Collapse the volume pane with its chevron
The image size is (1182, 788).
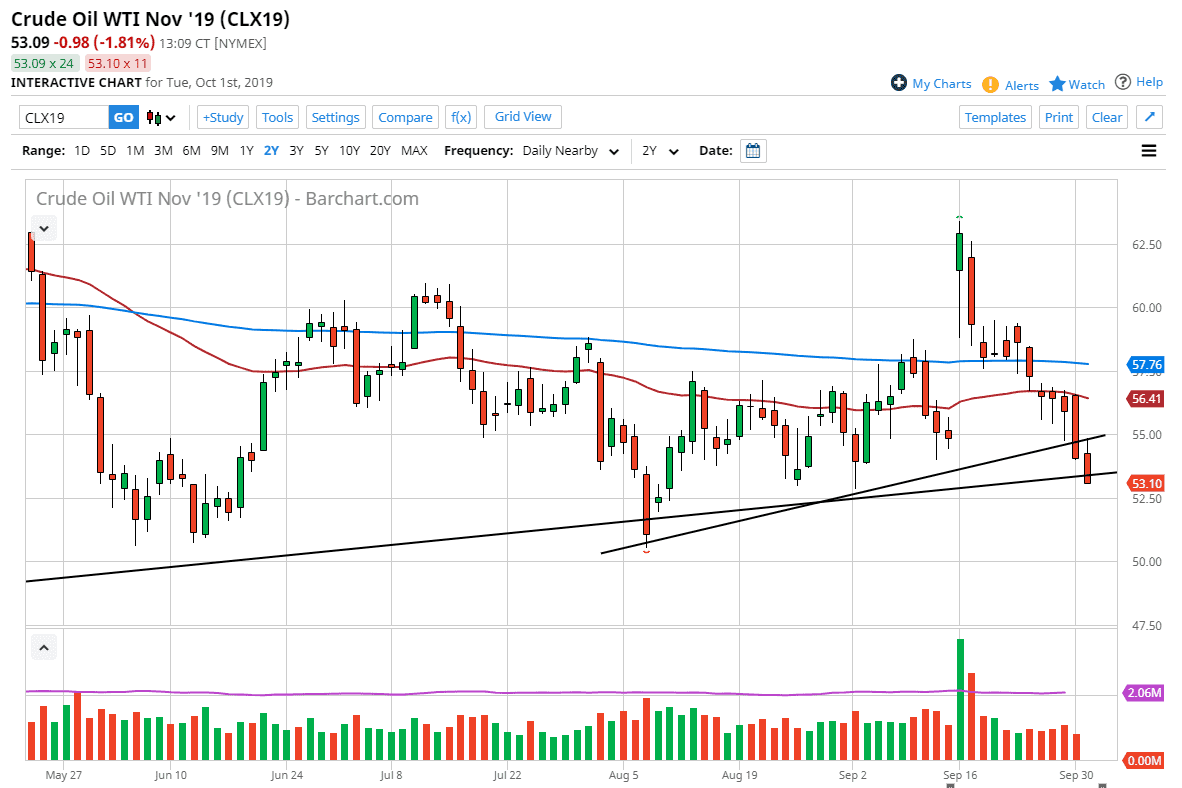point(43,648)
